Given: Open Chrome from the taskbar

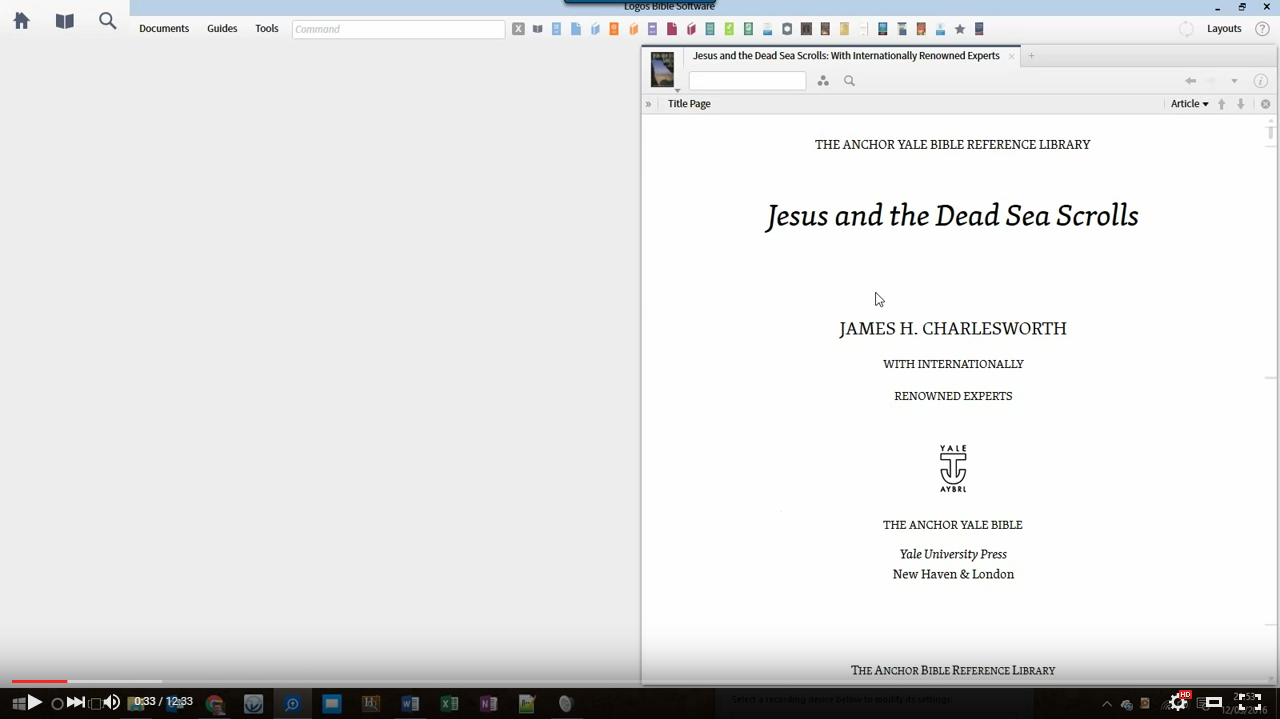Looking at the screenshot, I should (x=214, y=704).
